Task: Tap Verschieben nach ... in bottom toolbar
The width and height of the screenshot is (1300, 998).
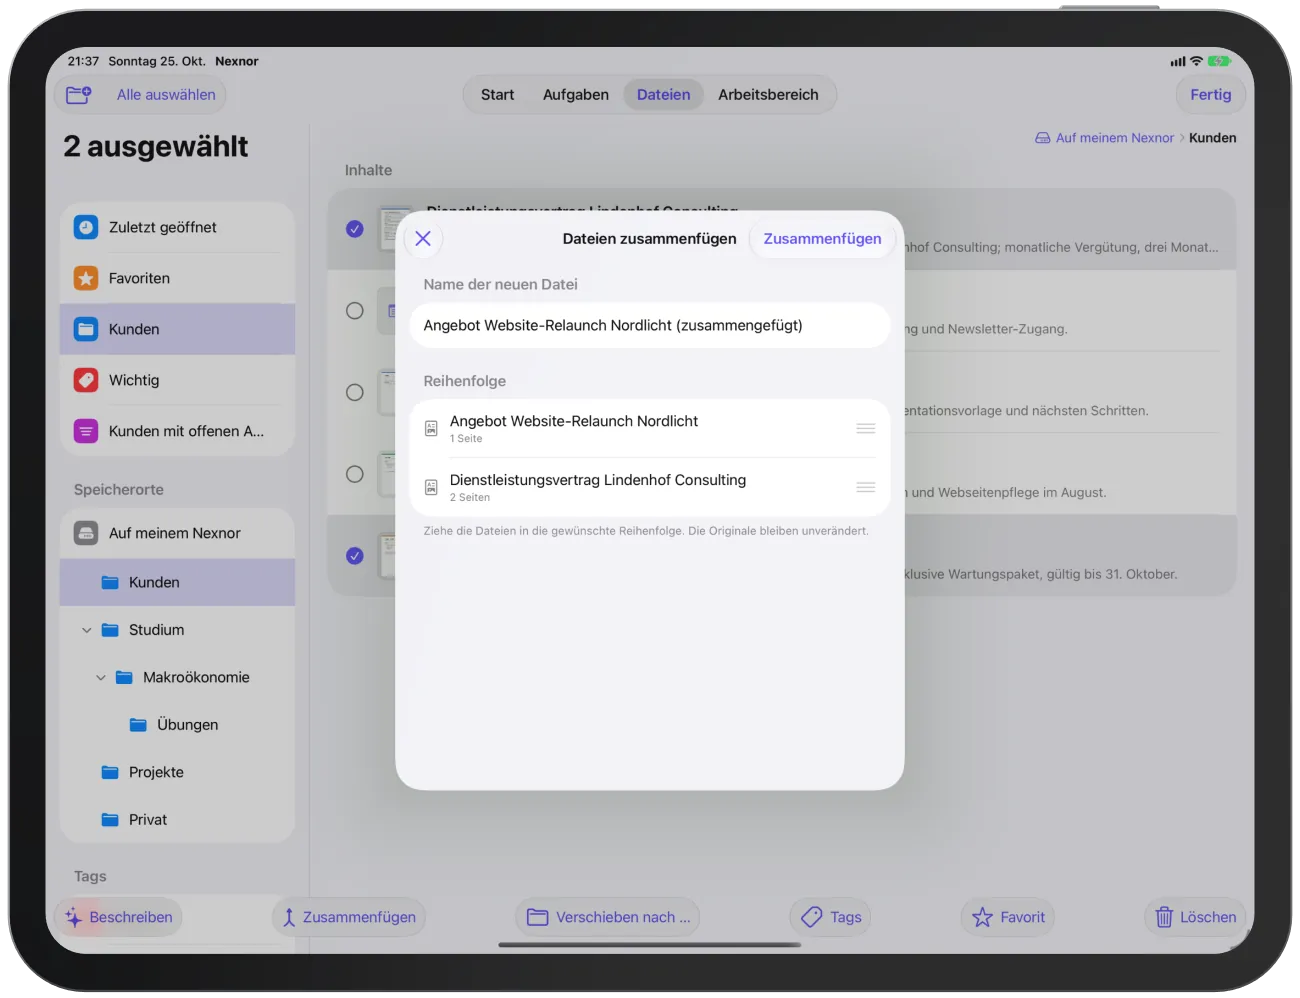Action: click(608, 917)
